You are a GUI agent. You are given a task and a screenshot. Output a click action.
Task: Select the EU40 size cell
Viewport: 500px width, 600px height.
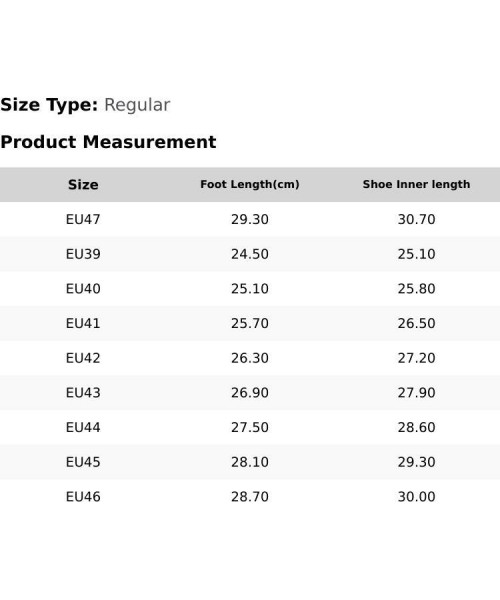(83, 289)
